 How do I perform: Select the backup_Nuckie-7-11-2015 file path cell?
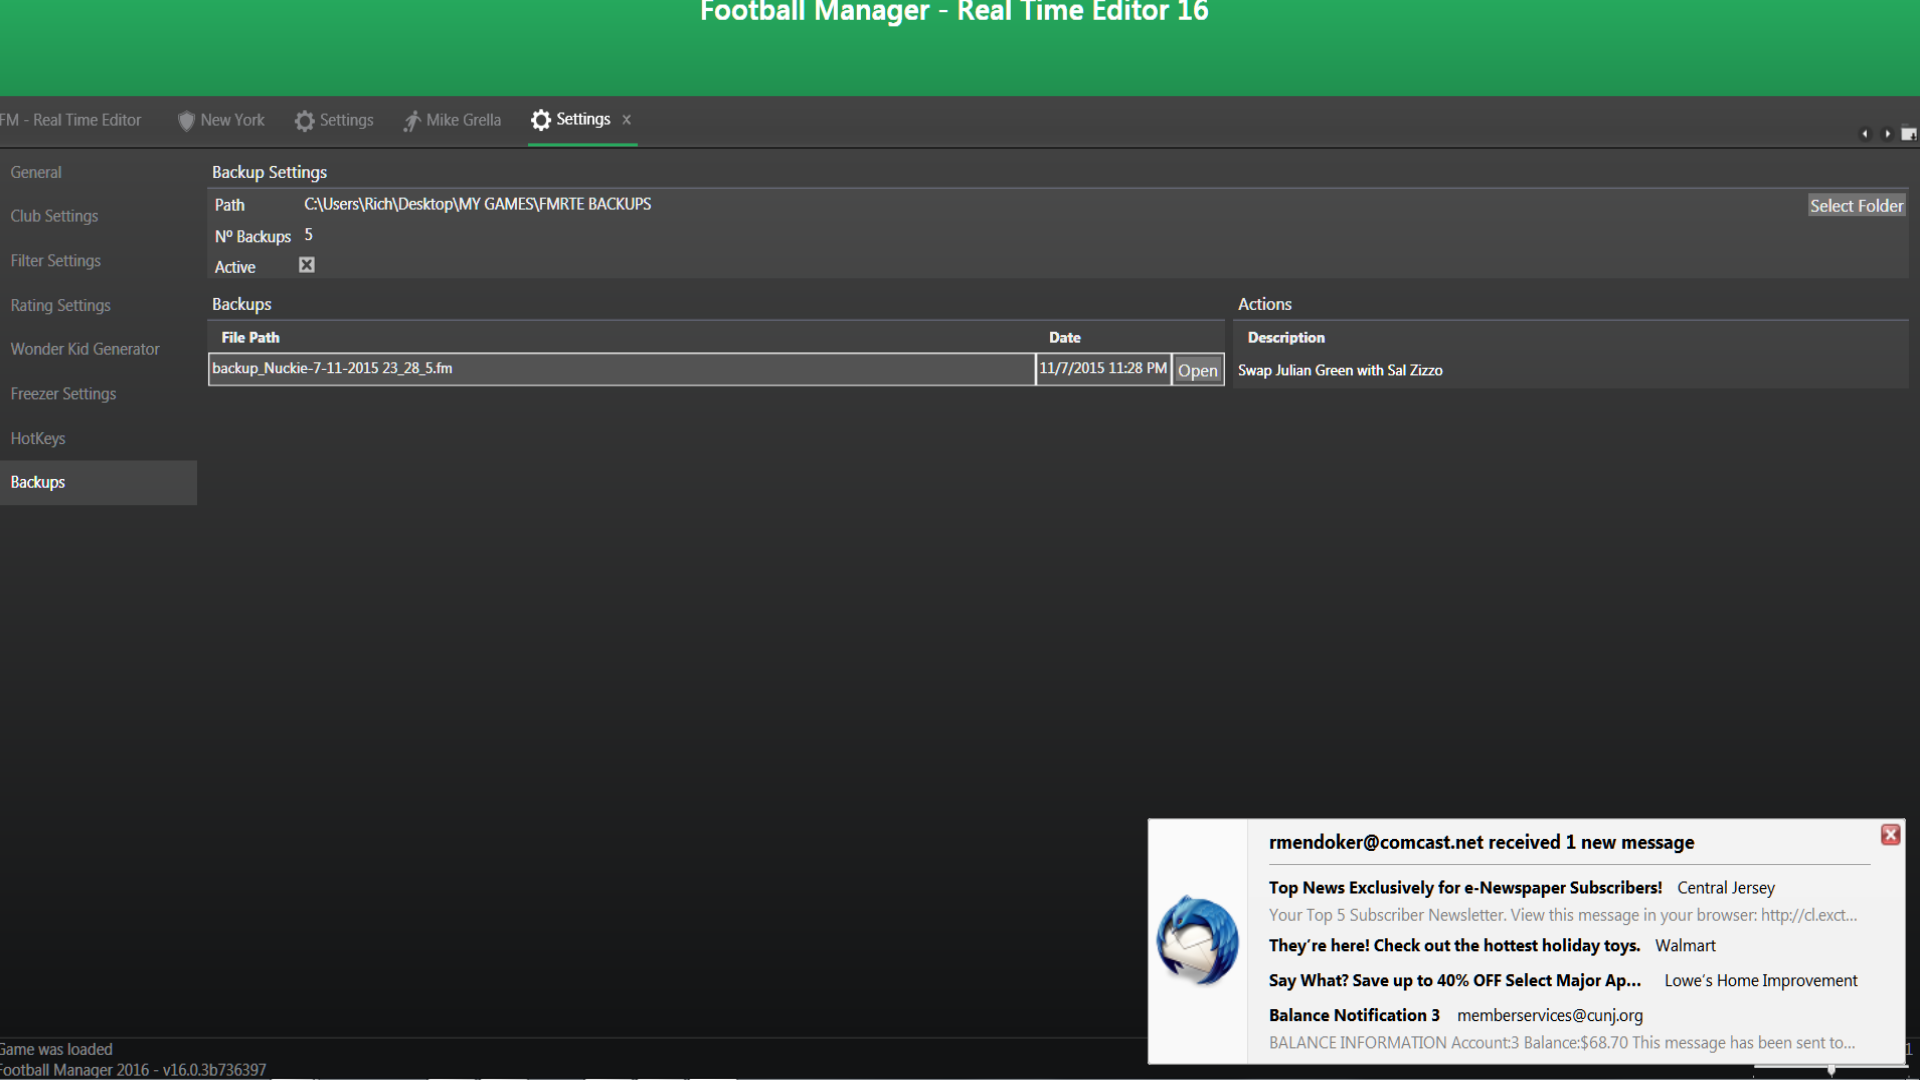pyautogui.click(x=621, y=368)
